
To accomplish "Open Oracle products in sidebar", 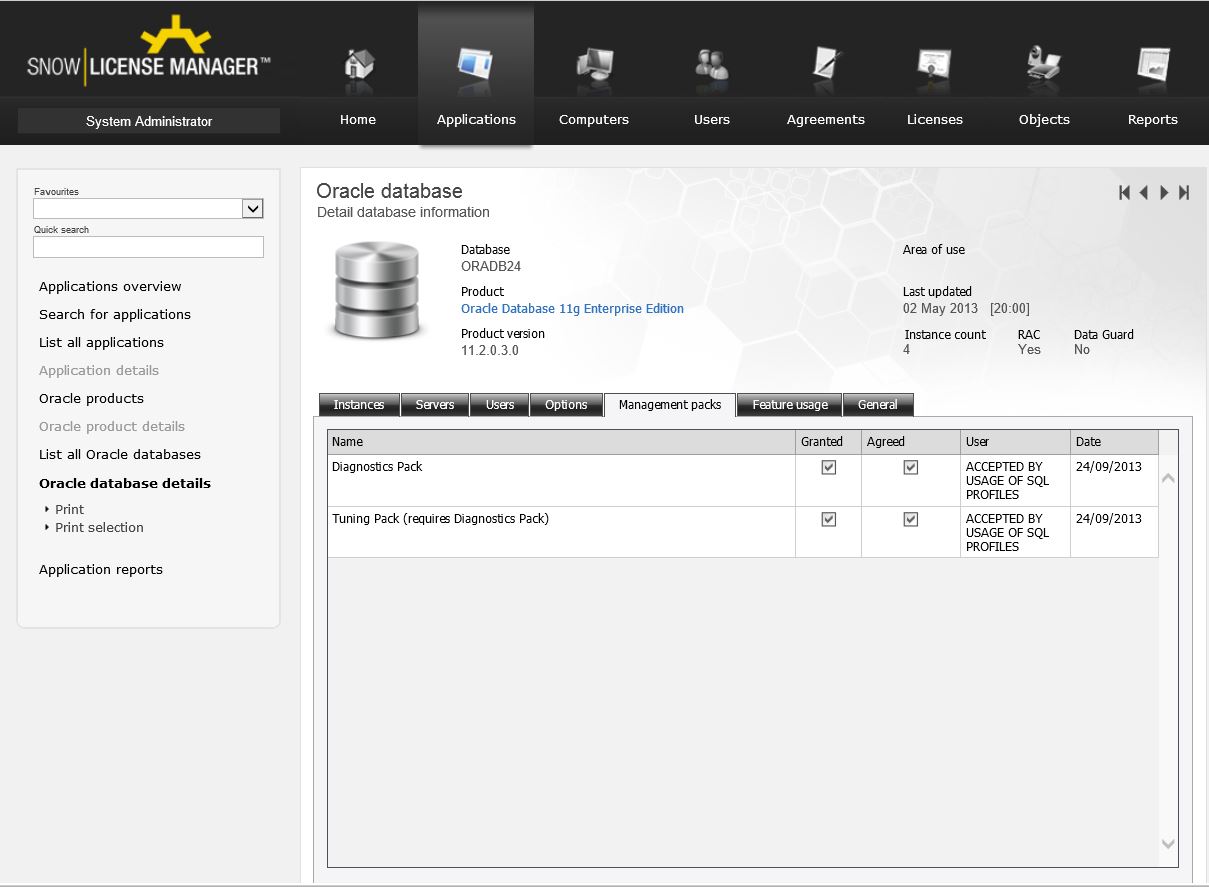I will point(91,398).
